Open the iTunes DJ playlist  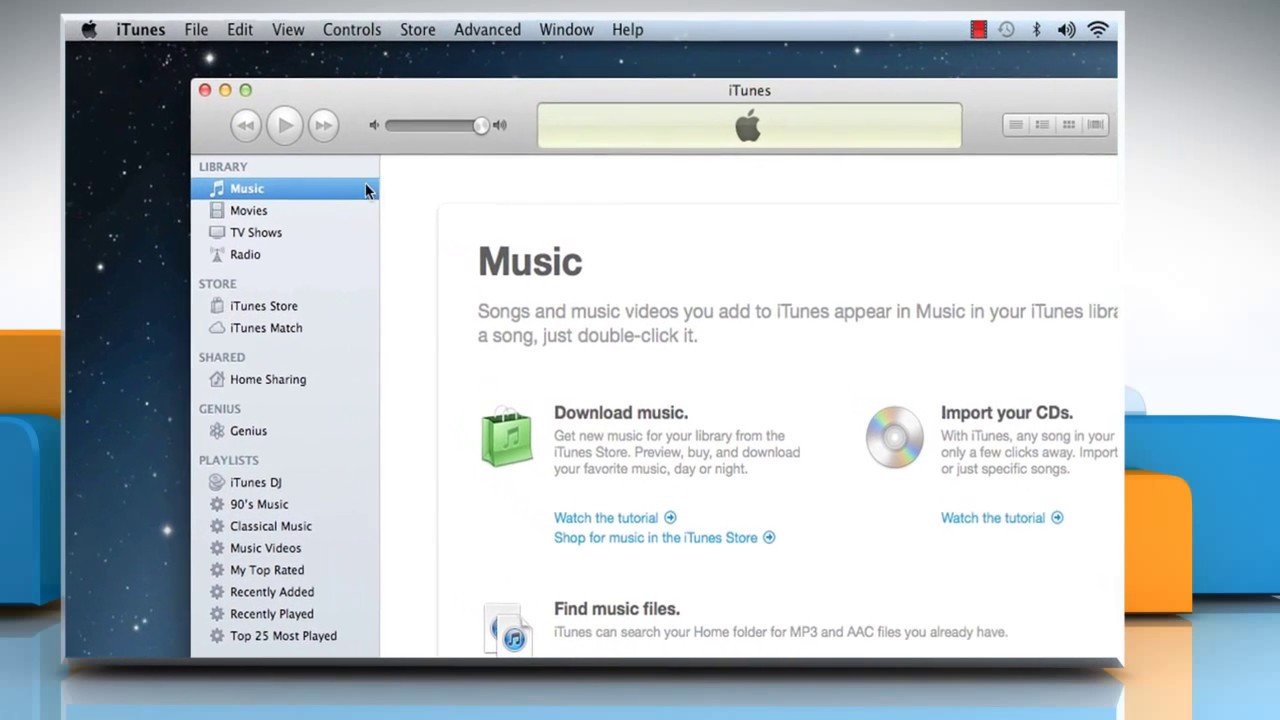point(285,482)
